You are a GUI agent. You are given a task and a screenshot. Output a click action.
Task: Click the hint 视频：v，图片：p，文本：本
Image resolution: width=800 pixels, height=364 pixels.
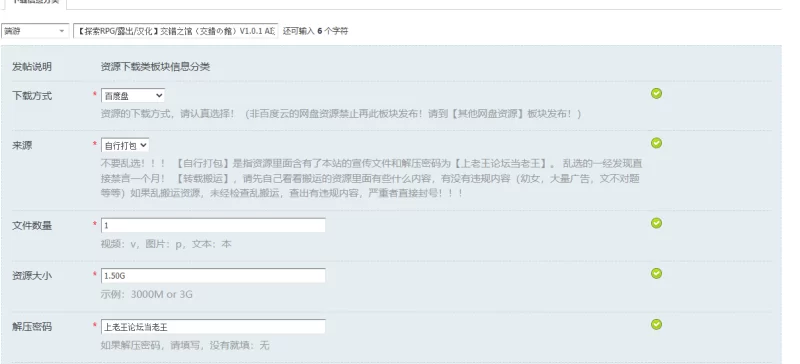pyautogui.click(x=166, y=244)
